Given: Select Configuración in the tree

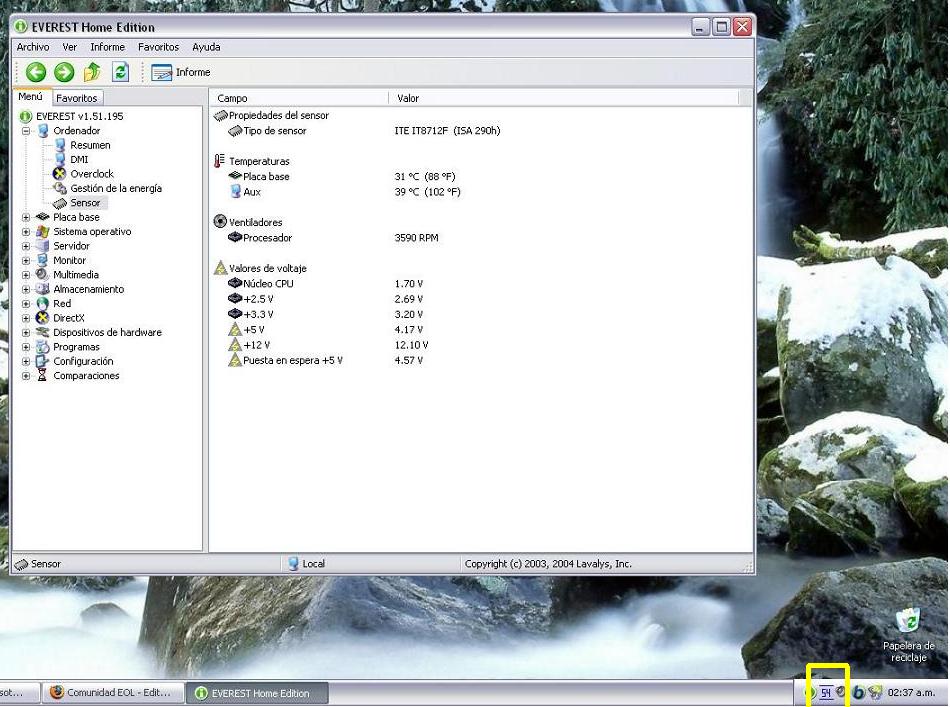Looking at the screenshot, I should click(83, 361).
